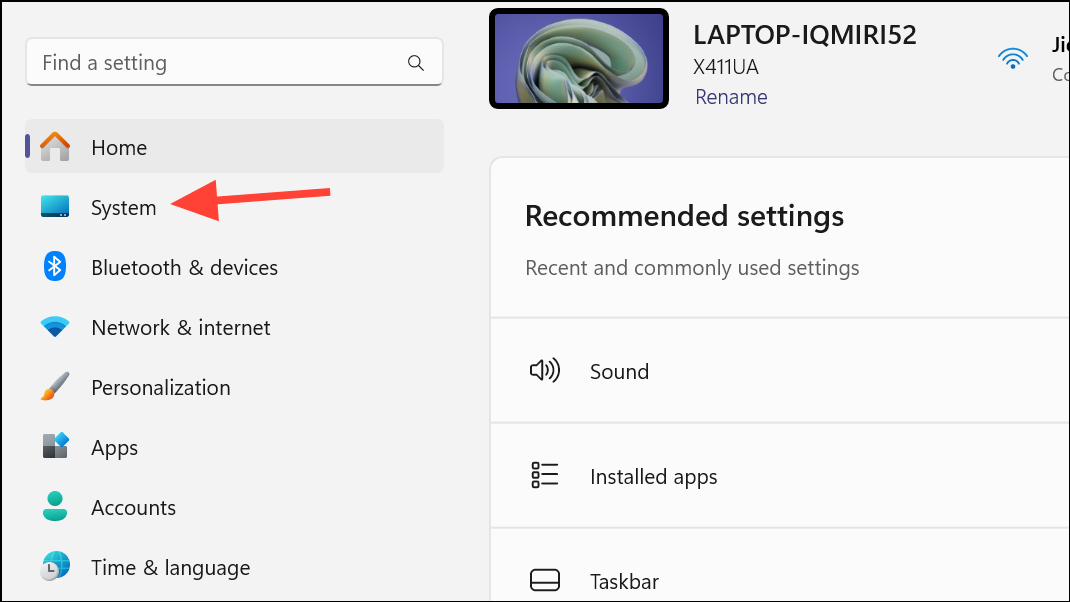Select the Home sidebar item
Image resolution: width=1070 pixels, height=602 pixels.
pyautogui.click(x=119, y=146)
